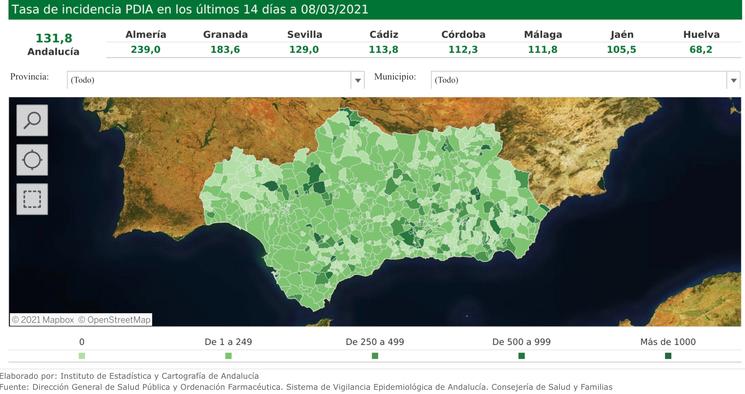
Task: Select the 'De 500 a 999' legend swatch
Action: pyautogui.click(x=521, y=356)
